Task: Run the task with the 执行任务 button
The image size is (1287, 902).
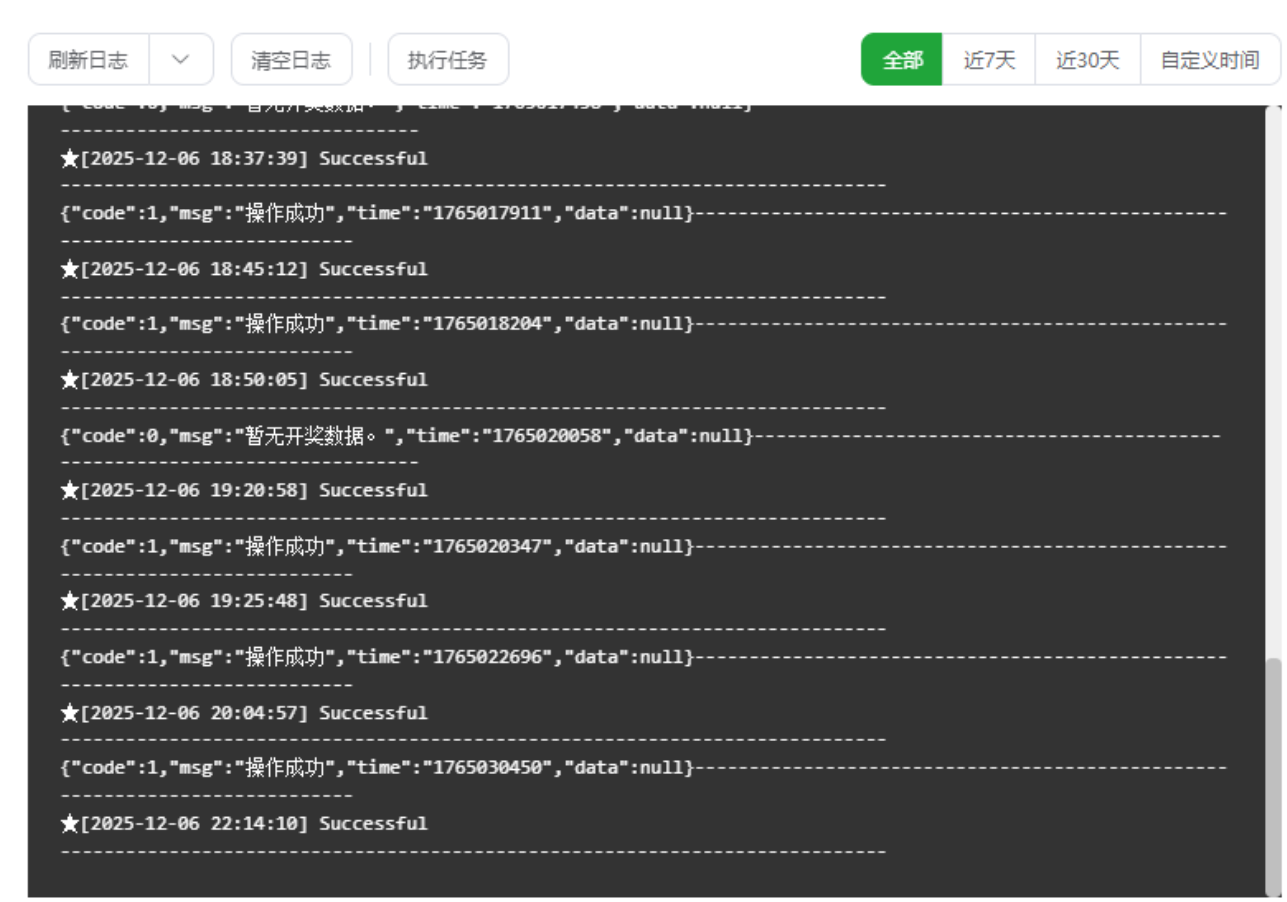Action: coord(447,60)
